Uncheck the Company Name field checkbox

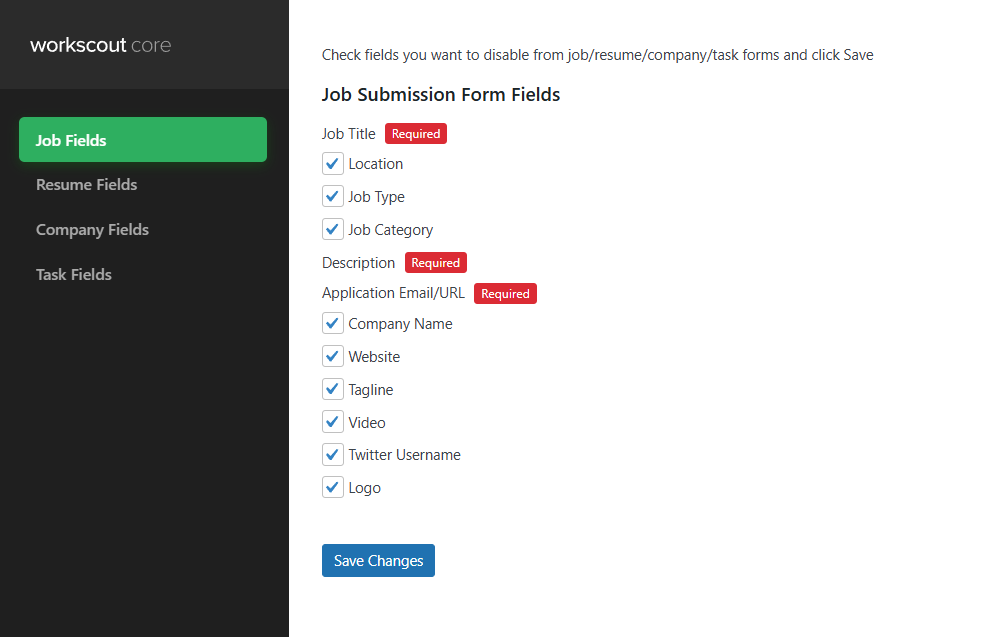coord(333,324)
